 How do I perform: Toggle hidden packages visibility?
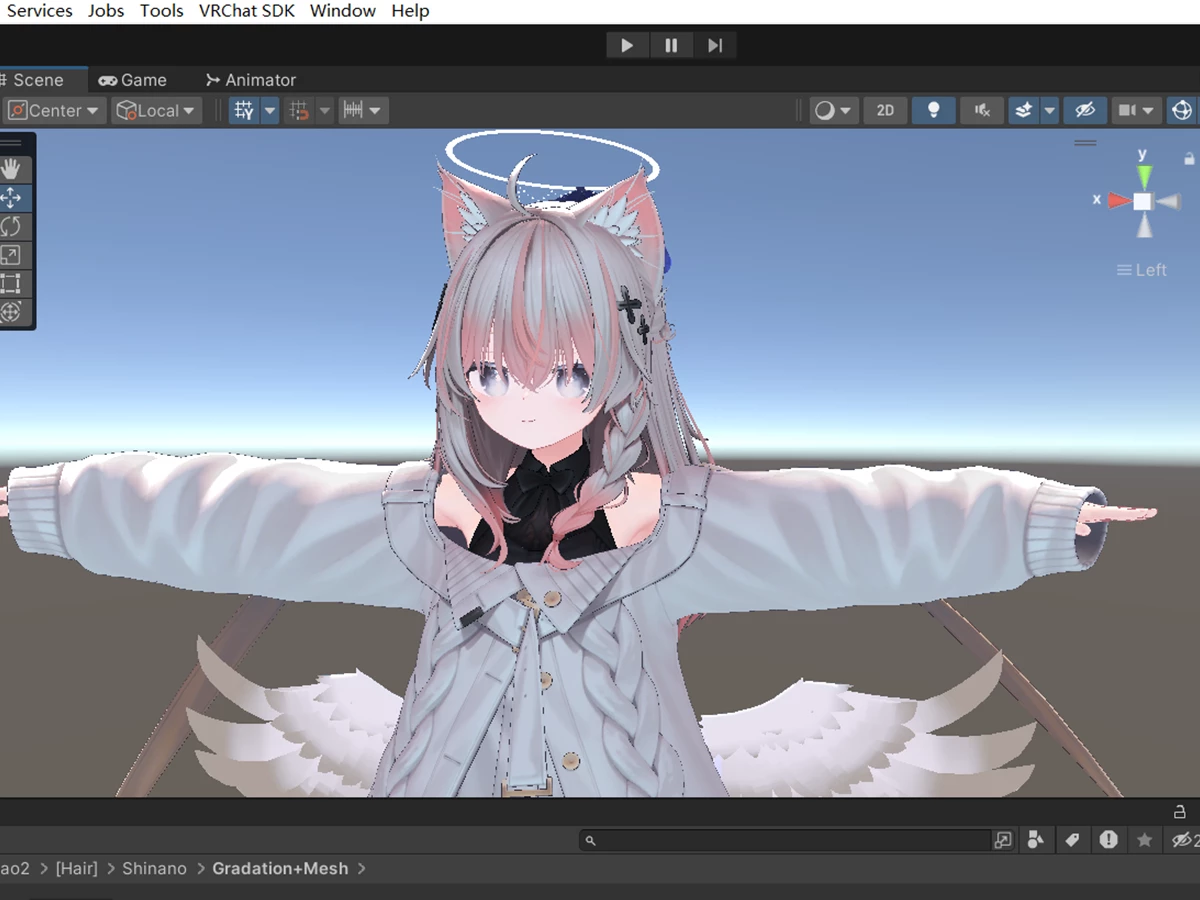(x=1184, y=840)
